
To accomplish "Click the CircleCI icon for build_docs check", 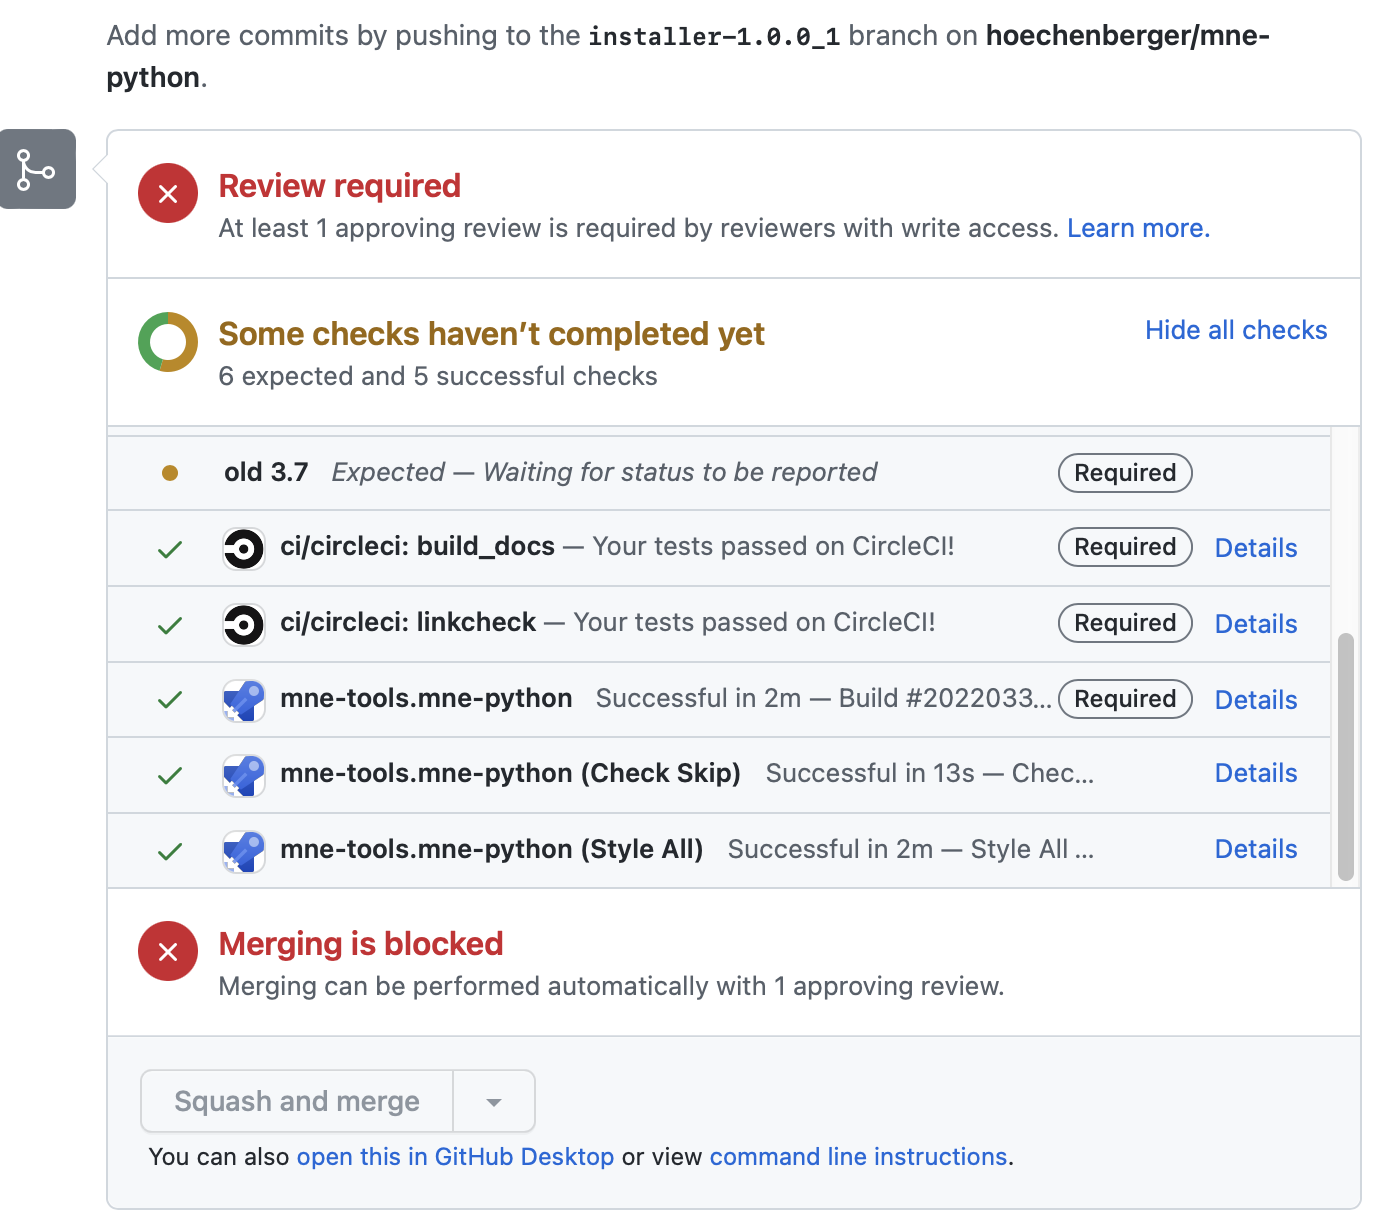I will [243, 548].
